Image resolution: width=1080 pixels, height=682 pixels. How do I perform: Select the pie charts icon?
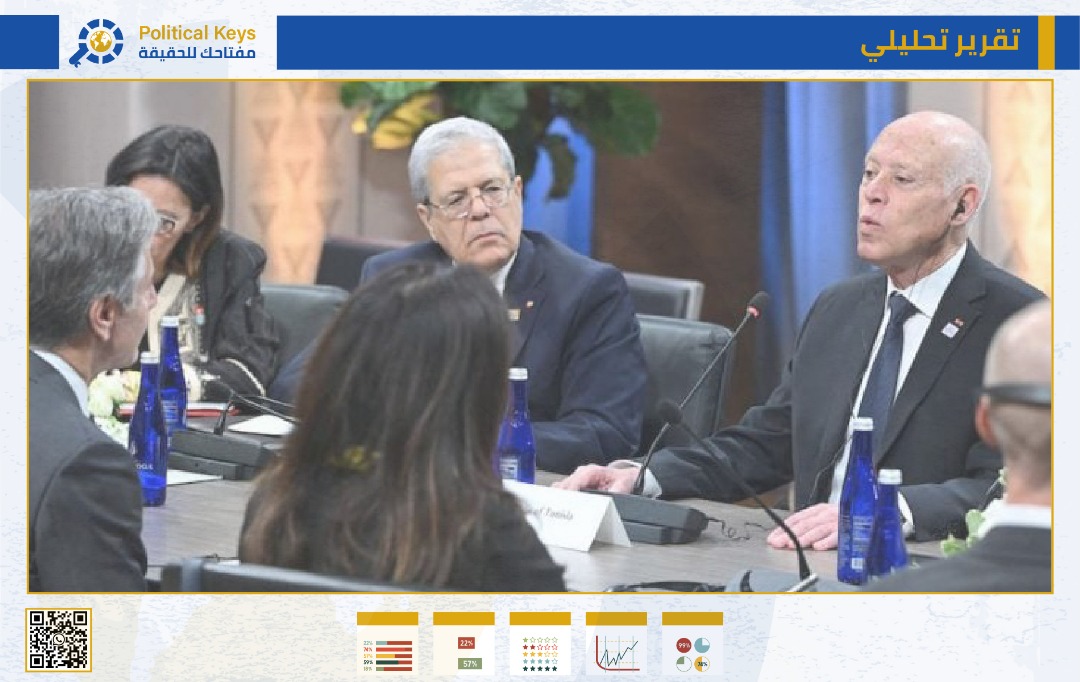coord(692,645)
